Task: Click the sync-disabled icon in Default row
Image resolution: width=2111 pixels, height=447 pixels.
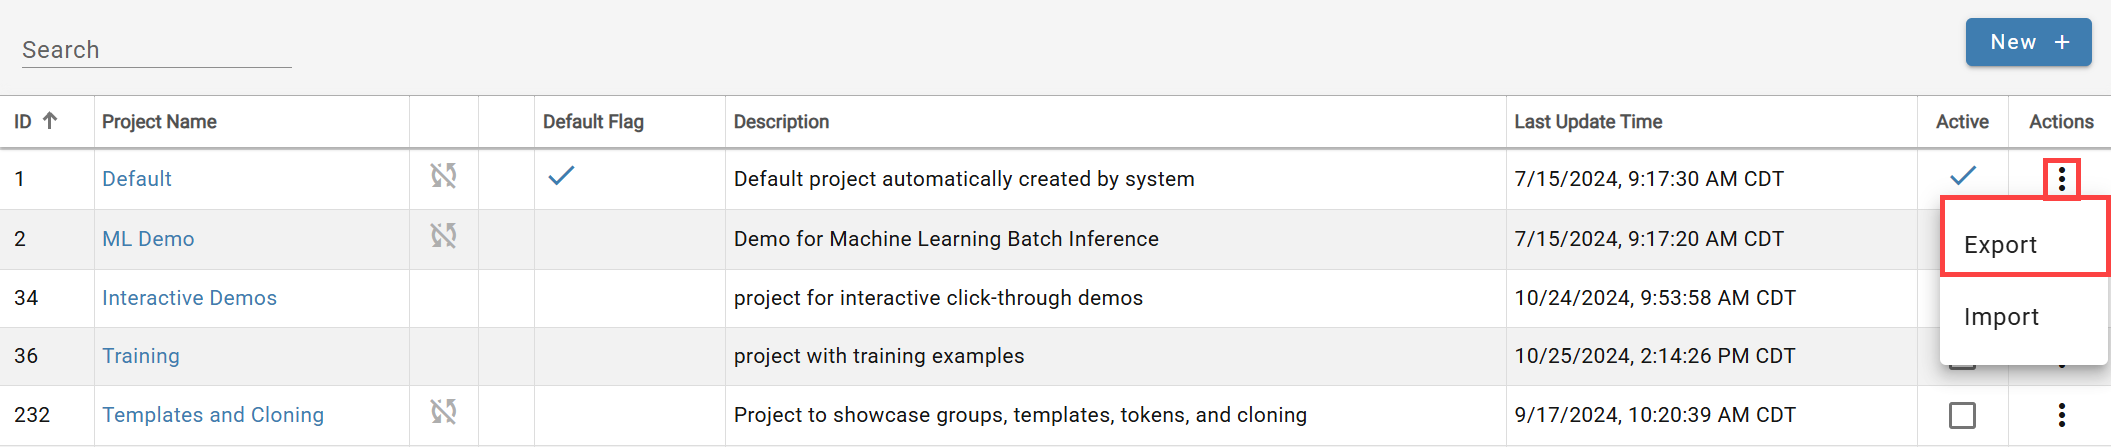Action: point(444,176)
